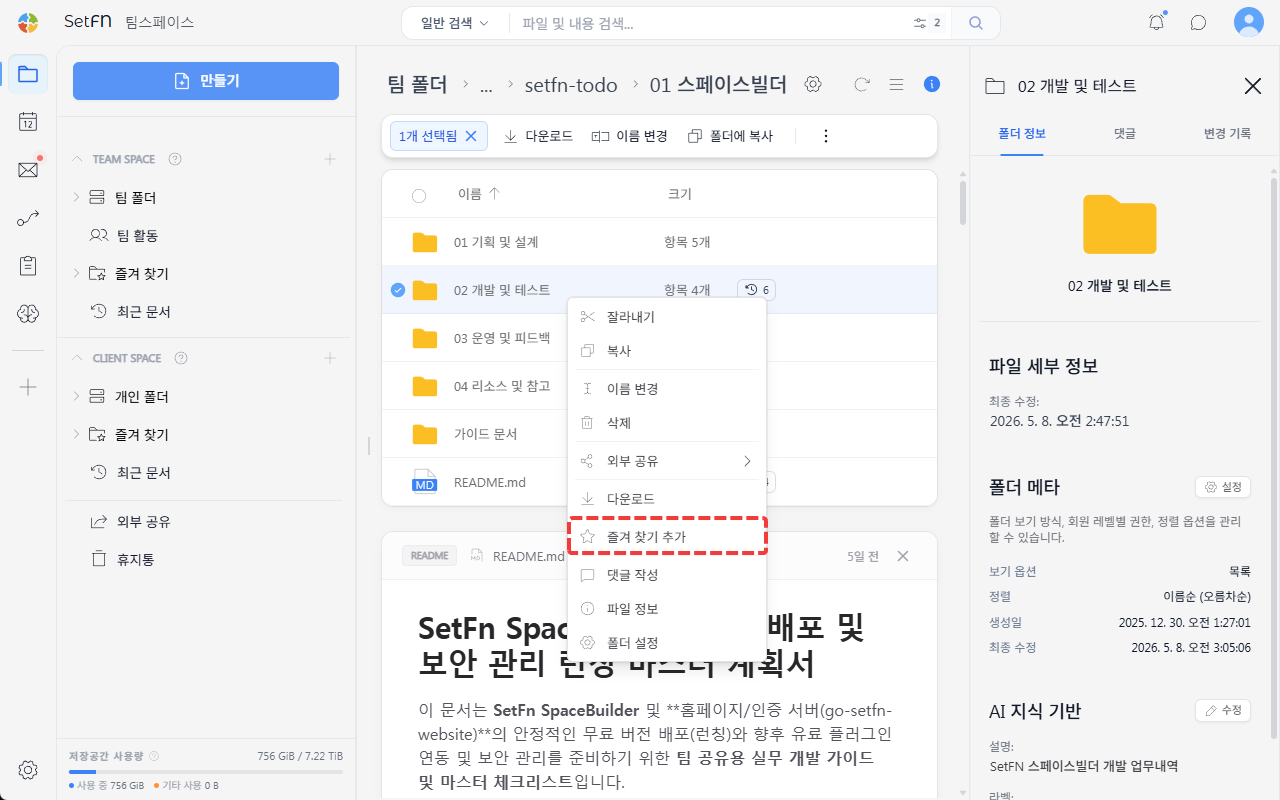Collapse the TEAM SPACE section
The image size is (1280, 800).
point(78,159)
